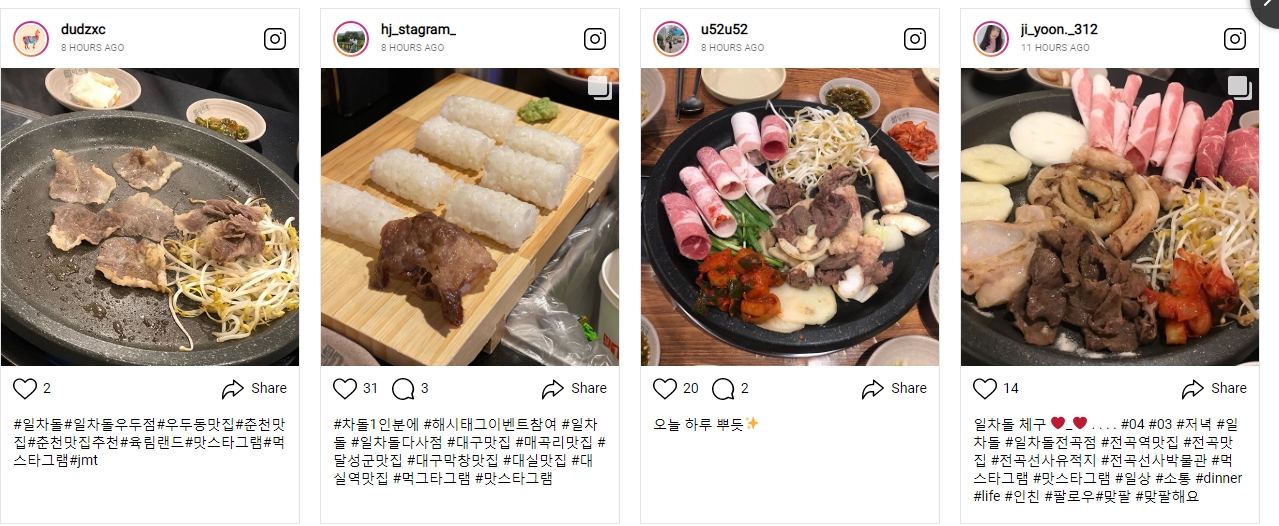
Task: Open ji_yoon._312 profile avatar
Action: (991, 39)
